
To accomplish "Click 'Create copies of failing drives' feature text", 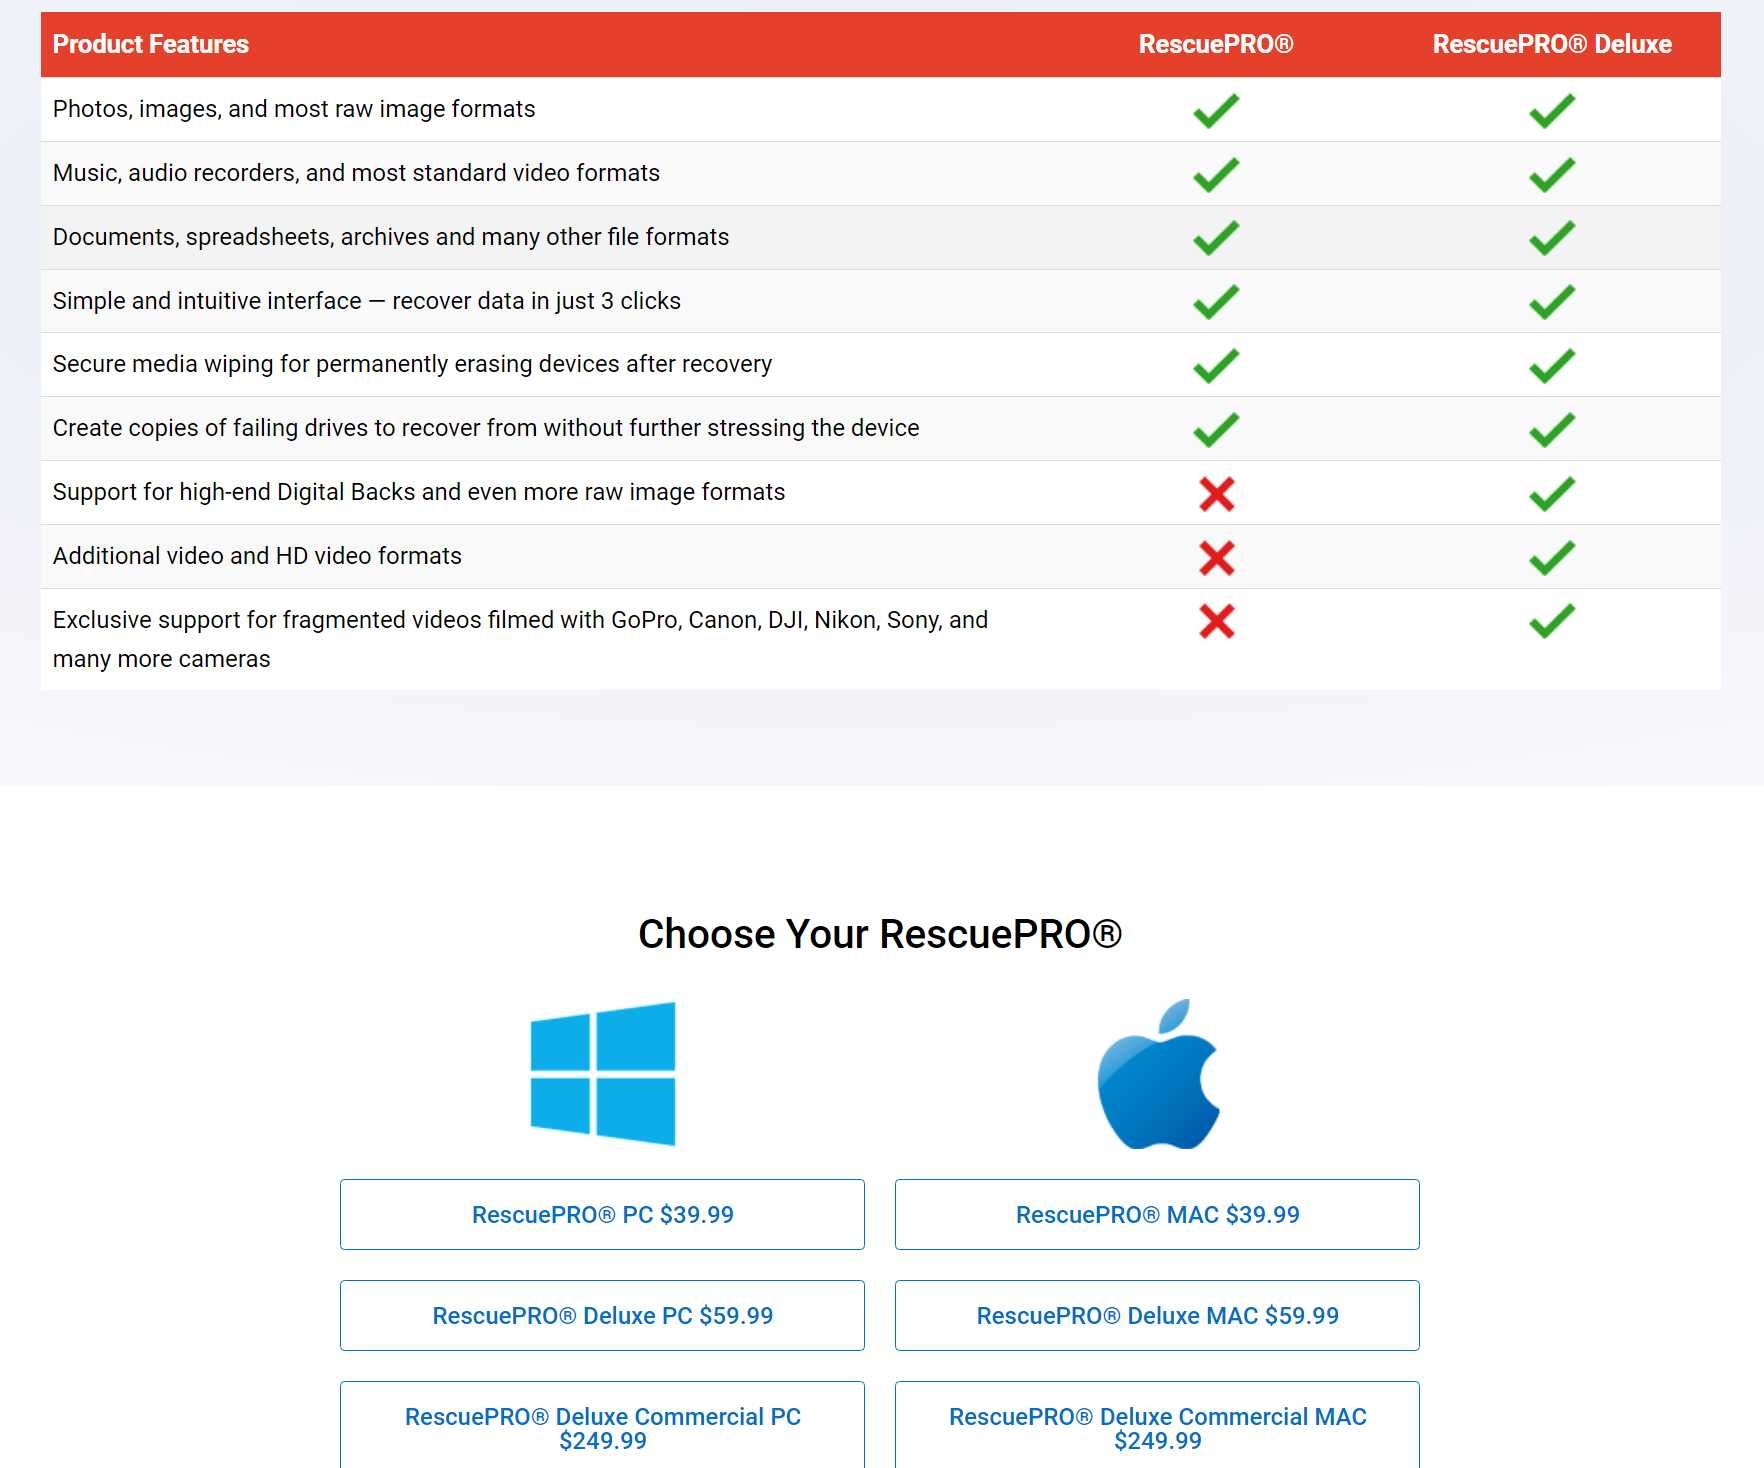I will tap(486, 428).
